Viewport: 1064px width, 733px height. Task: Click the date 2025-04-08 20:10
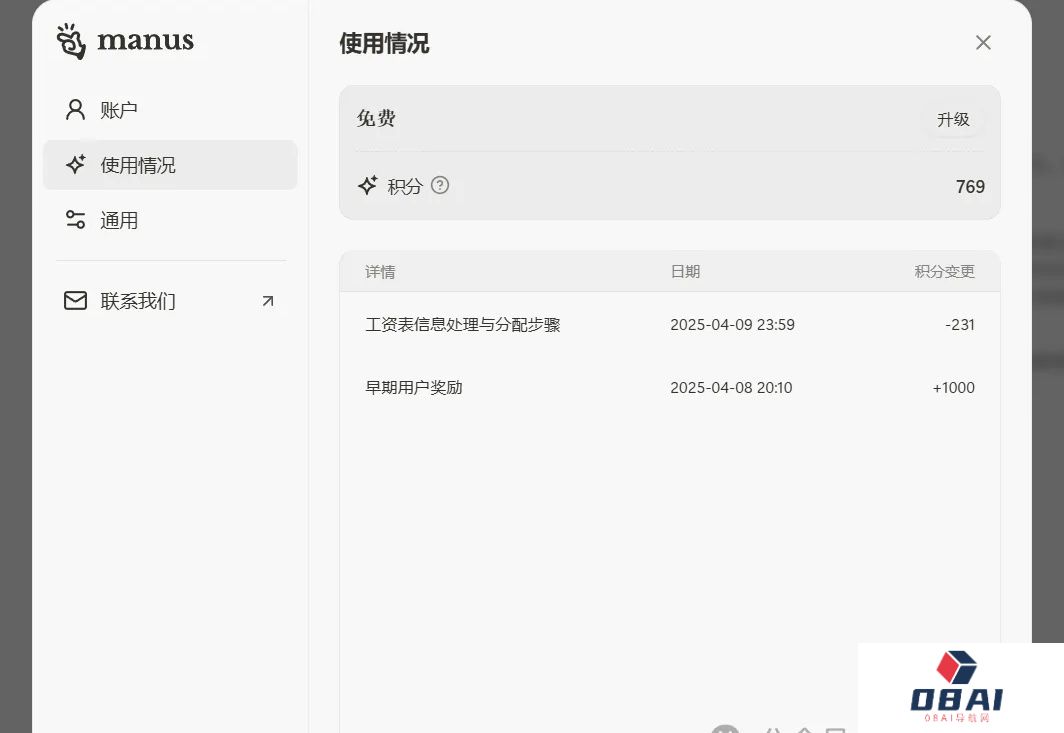[x=732, y=388]
